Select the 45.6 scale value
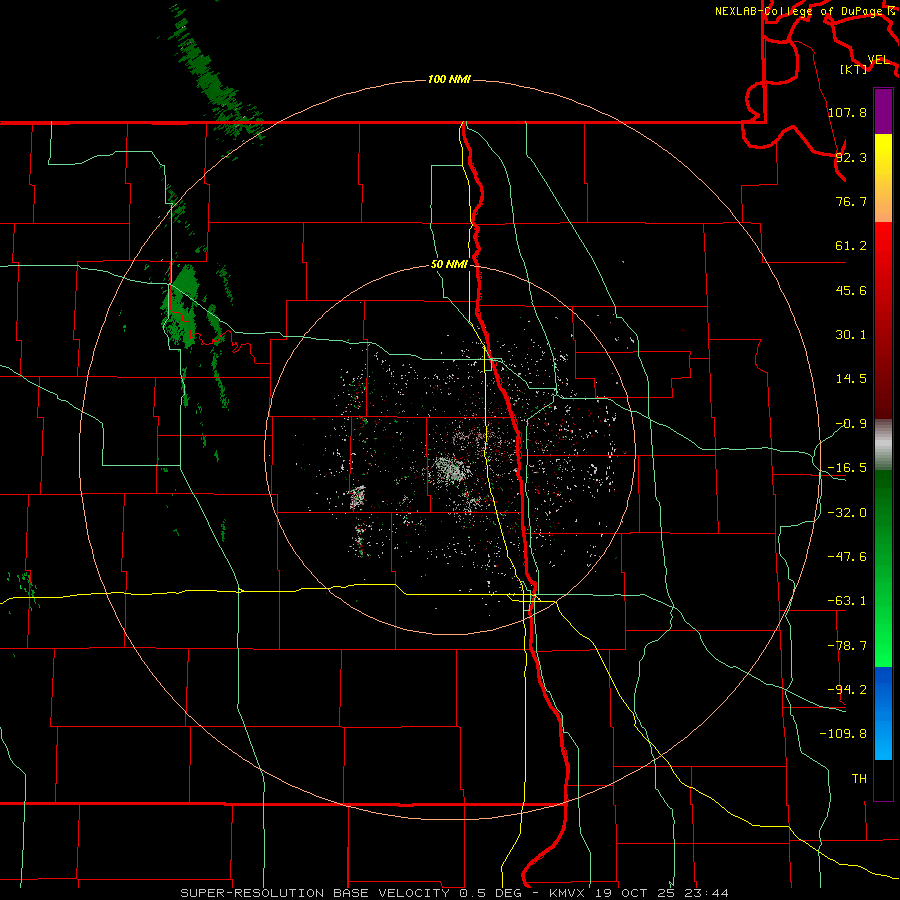 tap(851, 290)
